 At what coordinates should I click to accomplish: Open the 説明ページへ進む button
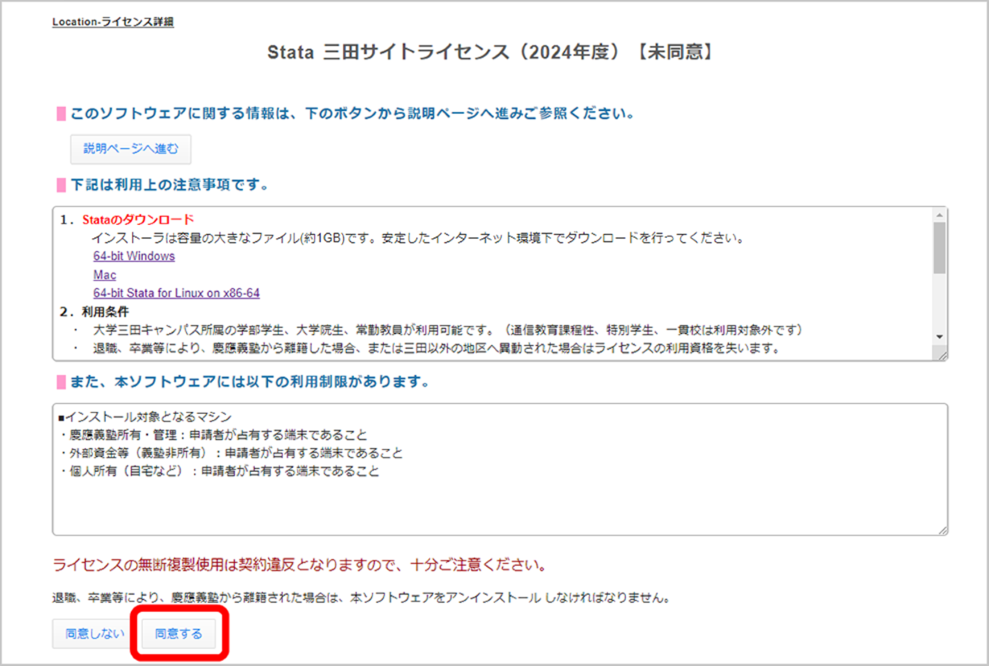pos(131,149)
